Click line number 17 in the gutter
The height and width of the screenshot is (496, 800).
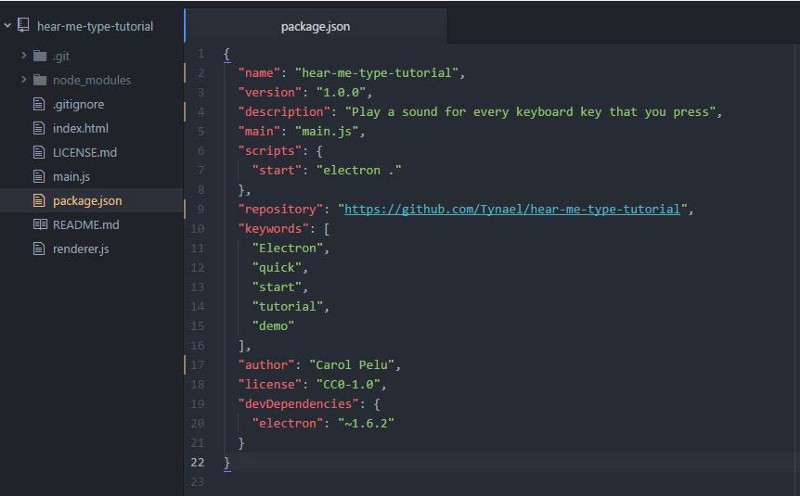pyautogui.click(x=200, y=365)
